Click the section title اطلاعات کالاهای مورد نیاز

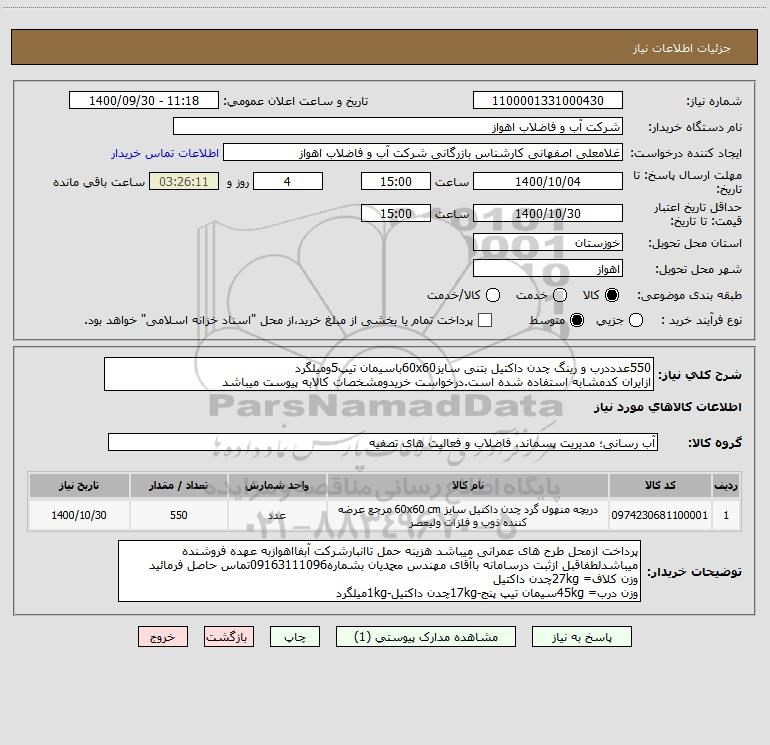point(667,407)
